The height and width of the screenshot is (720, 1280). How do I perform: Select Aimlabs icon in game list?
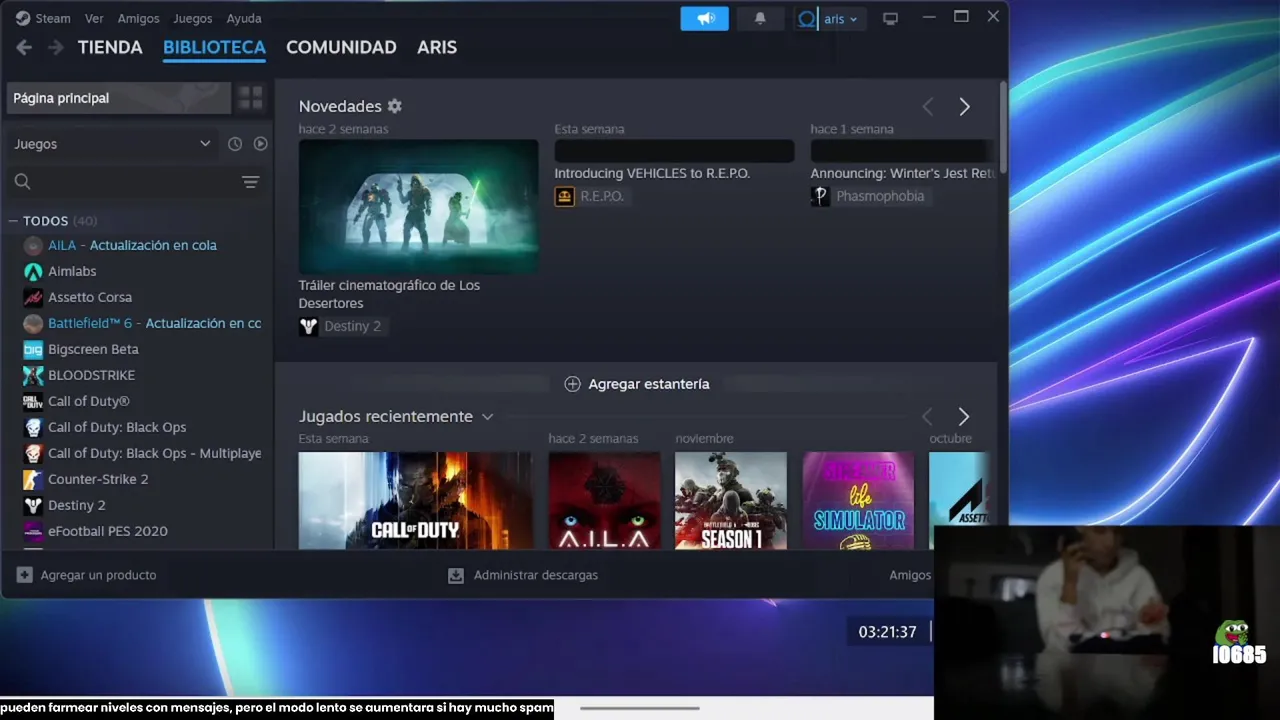[33, 271]
